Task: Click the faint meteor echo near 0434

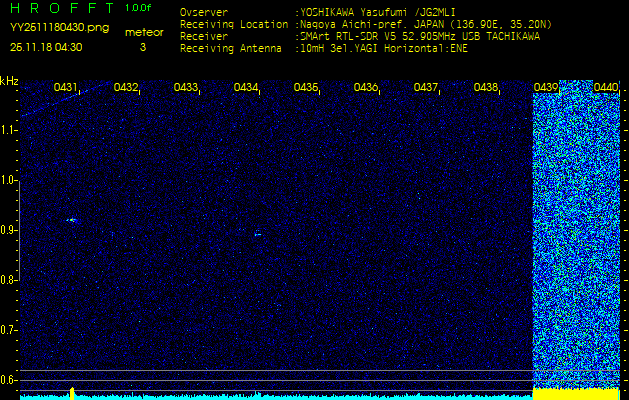Action: tap(258, 233)
